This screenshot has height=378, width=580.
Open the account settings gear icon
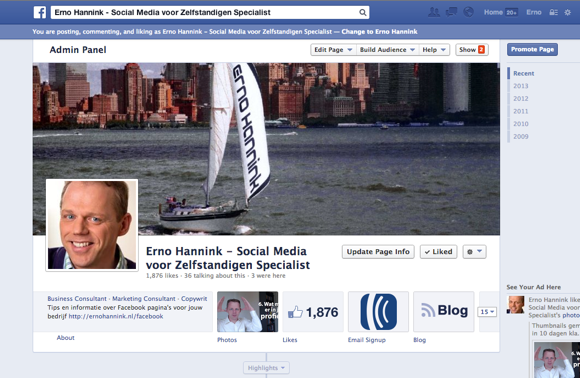click(x=567, y=13)
